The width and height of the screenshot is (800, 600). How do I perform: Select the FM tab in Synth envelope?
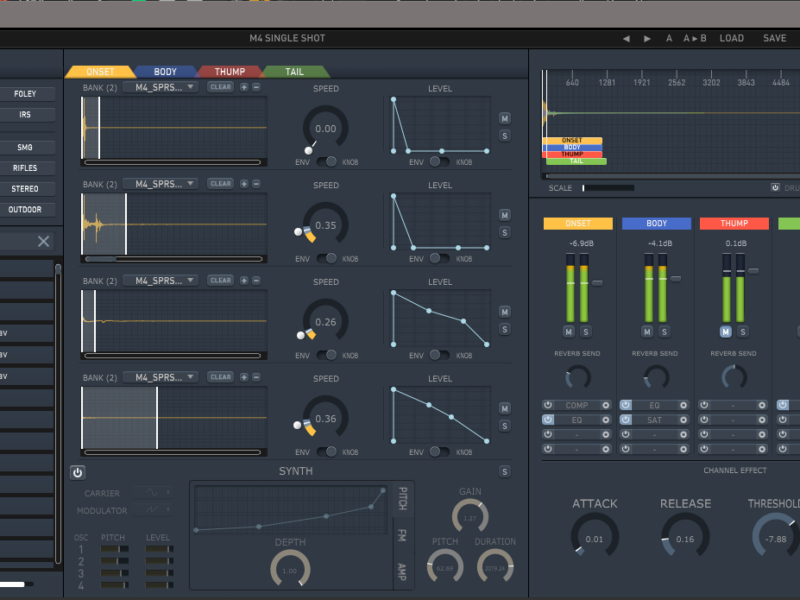click(402, 535)
